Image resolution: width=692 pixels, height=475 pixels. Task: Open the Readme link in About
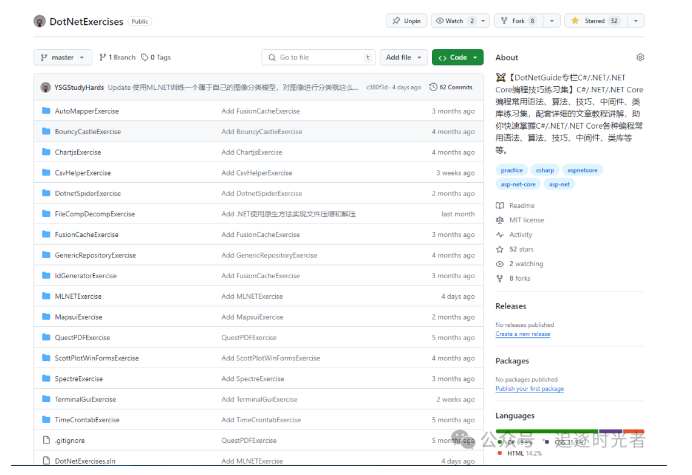coord(515,205)
